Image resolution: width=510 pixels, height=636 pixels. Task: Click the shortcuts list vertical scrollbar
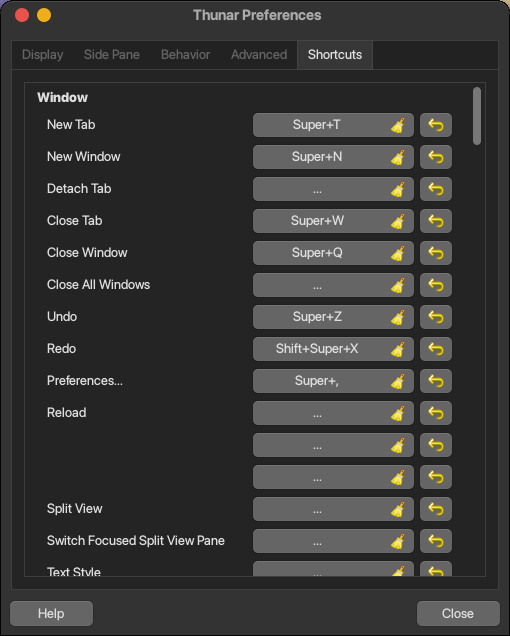[x=477, y=116]
